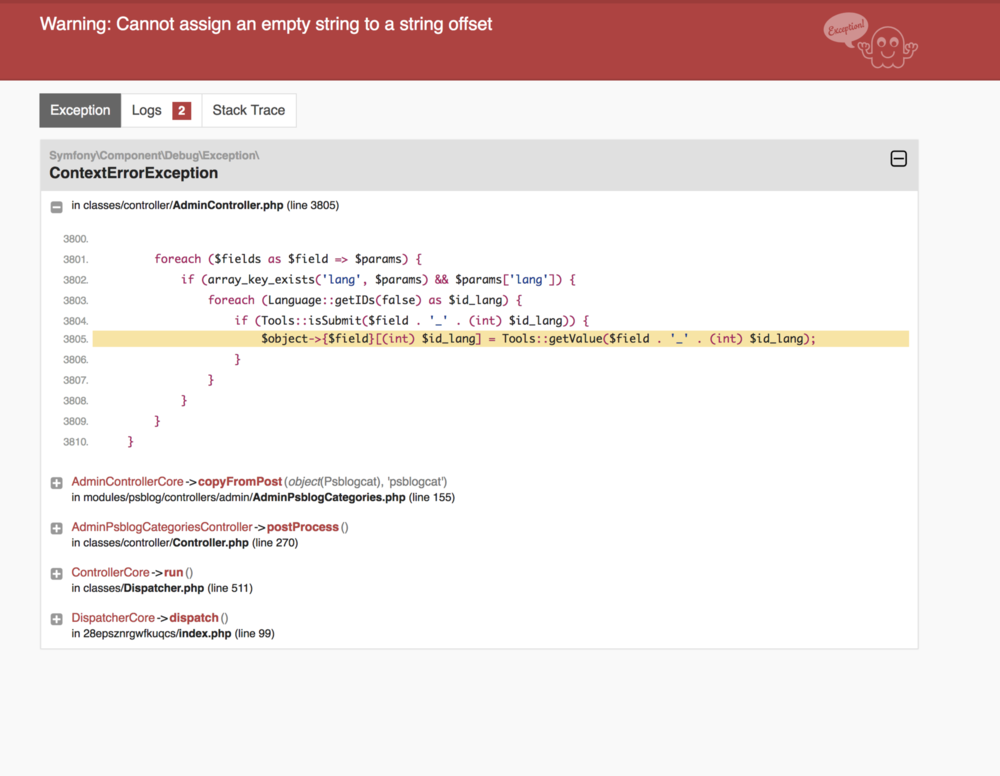1000x776 pixels.
Task: Click the ControllerCore run link
Action: [x=127, y=572]
